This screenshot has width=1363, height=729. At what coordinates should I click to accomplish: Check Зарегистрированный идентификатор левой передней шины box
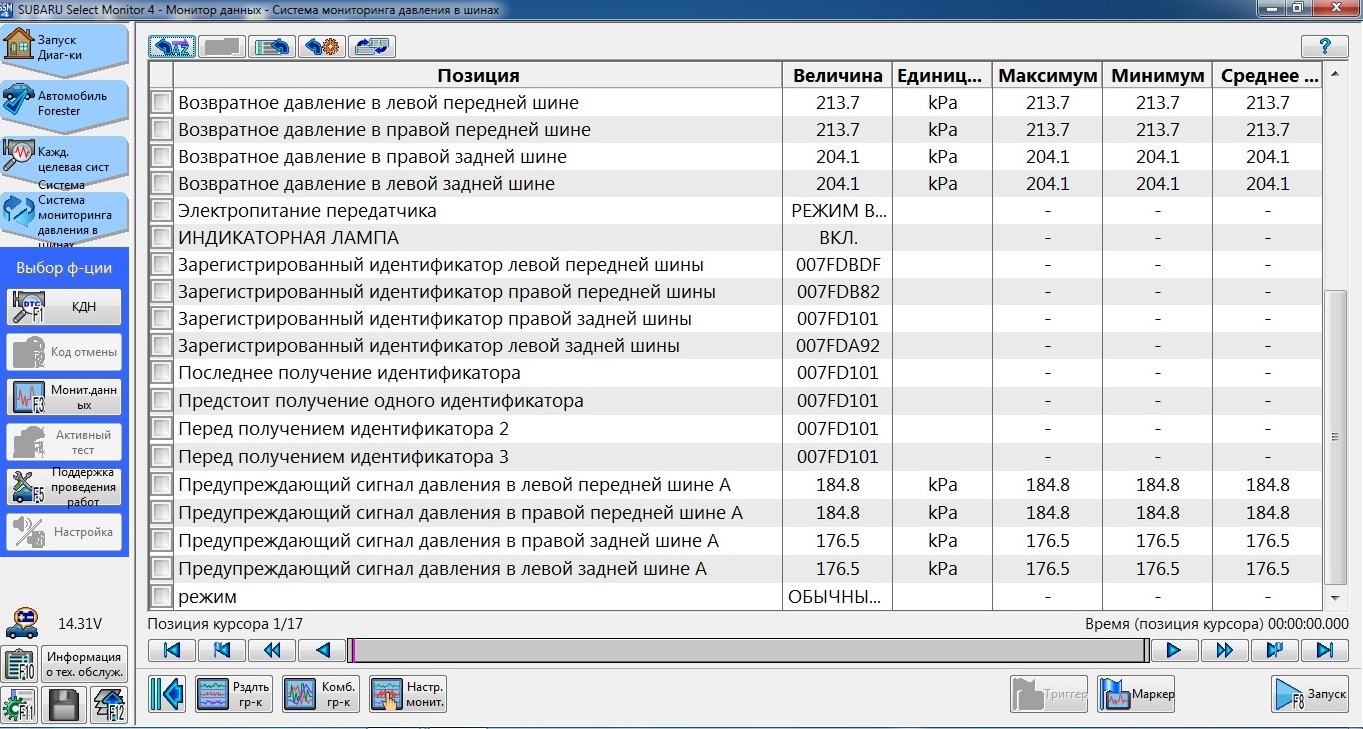pyautogui.click(x=161, y=265)
